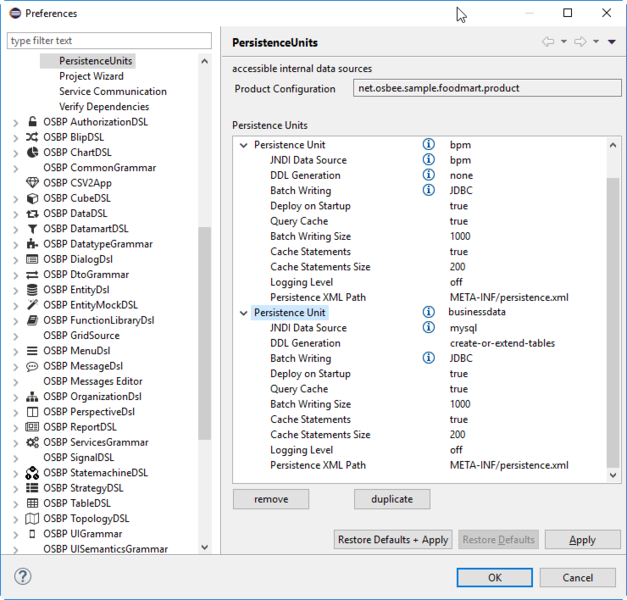Open the back history dropdown arrow

[564, 42]
